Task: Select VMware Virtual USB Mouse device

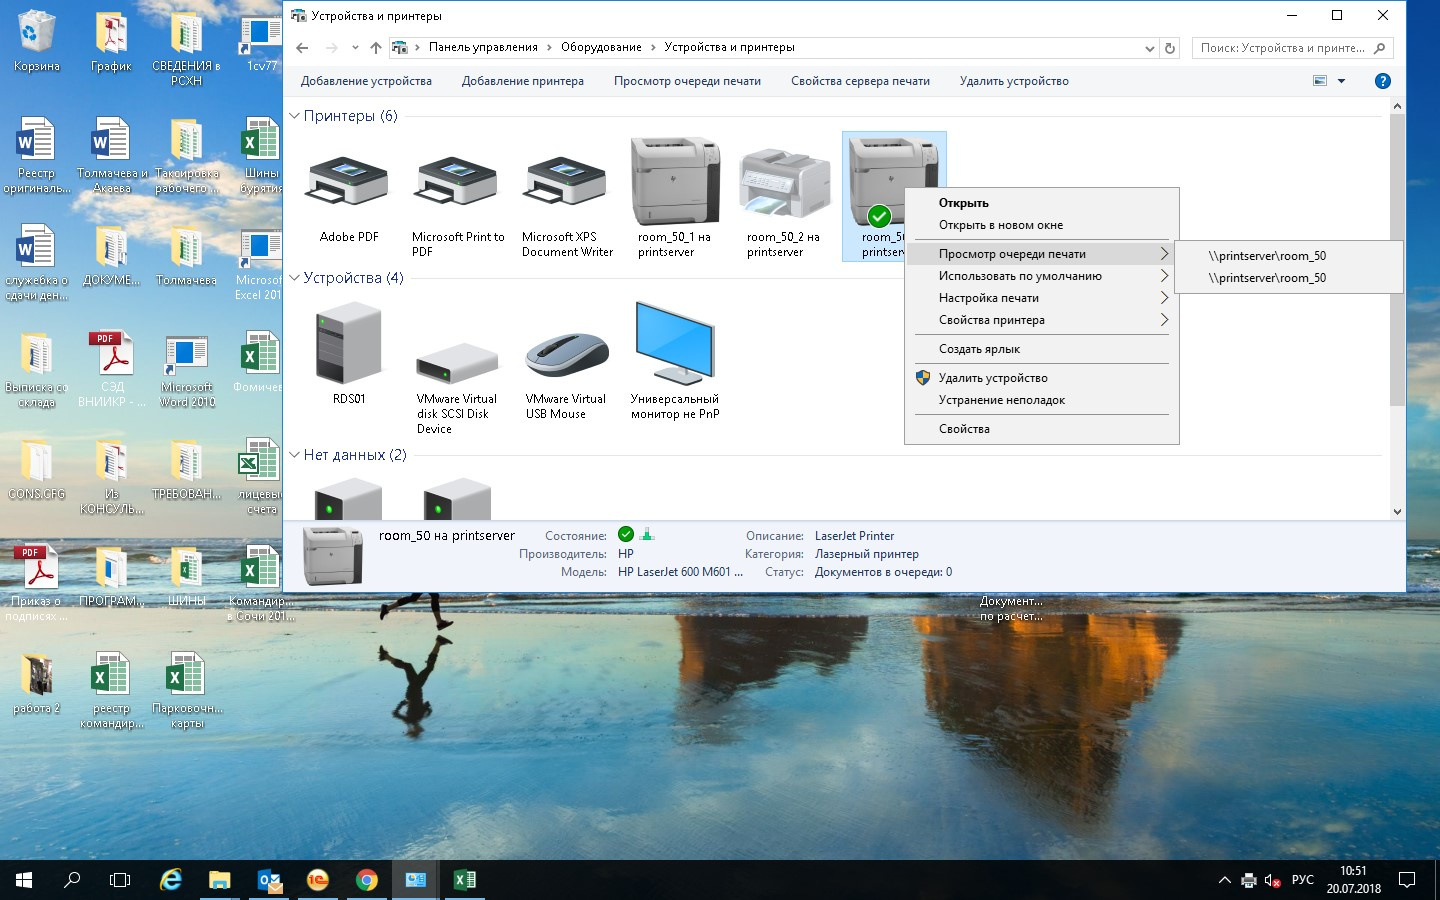Action: (567, 355)
